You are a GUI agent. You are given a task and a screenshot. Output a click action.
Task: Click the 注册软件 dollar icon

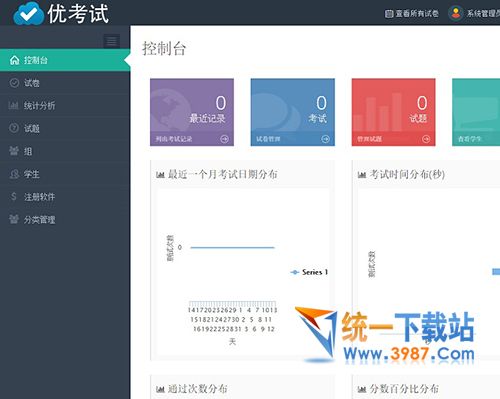(x=14, y=197)
